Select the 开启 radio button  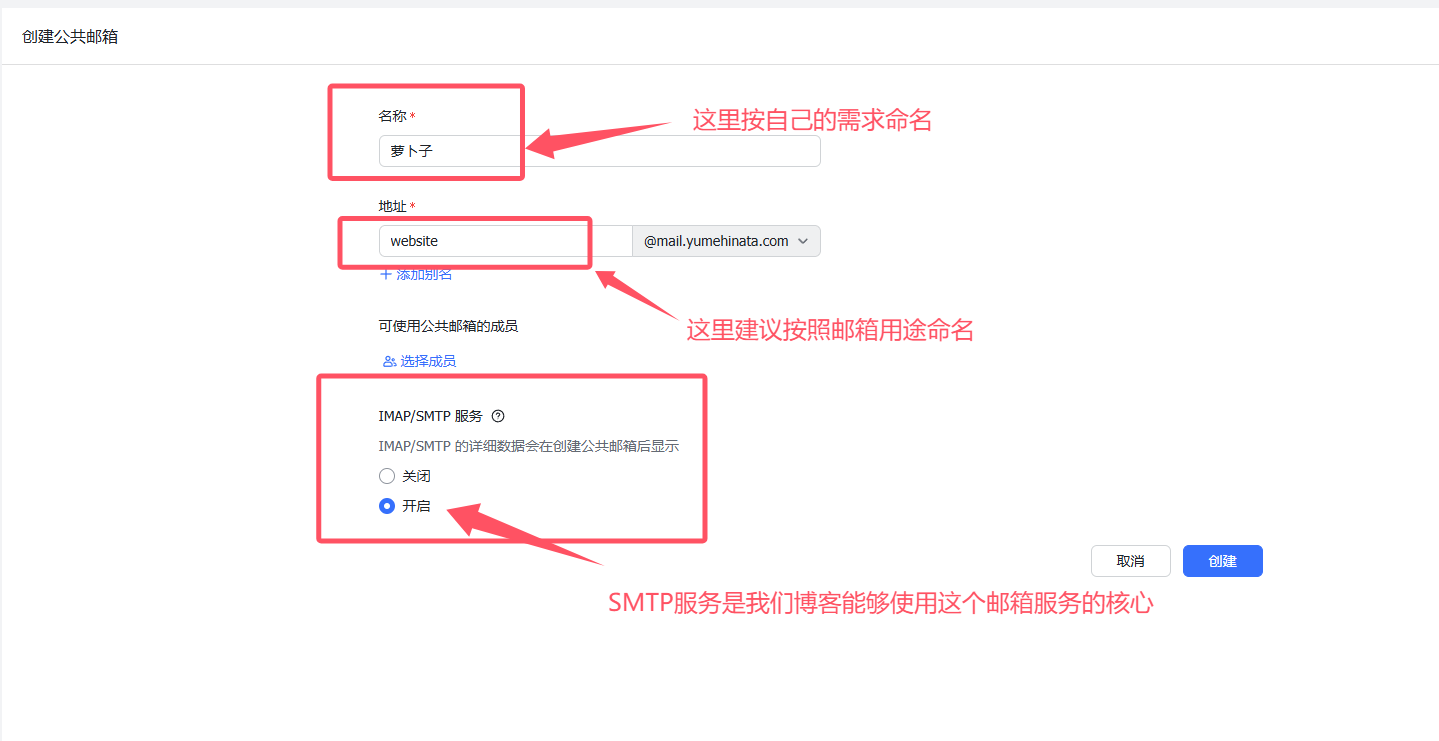tap(387, 506)
